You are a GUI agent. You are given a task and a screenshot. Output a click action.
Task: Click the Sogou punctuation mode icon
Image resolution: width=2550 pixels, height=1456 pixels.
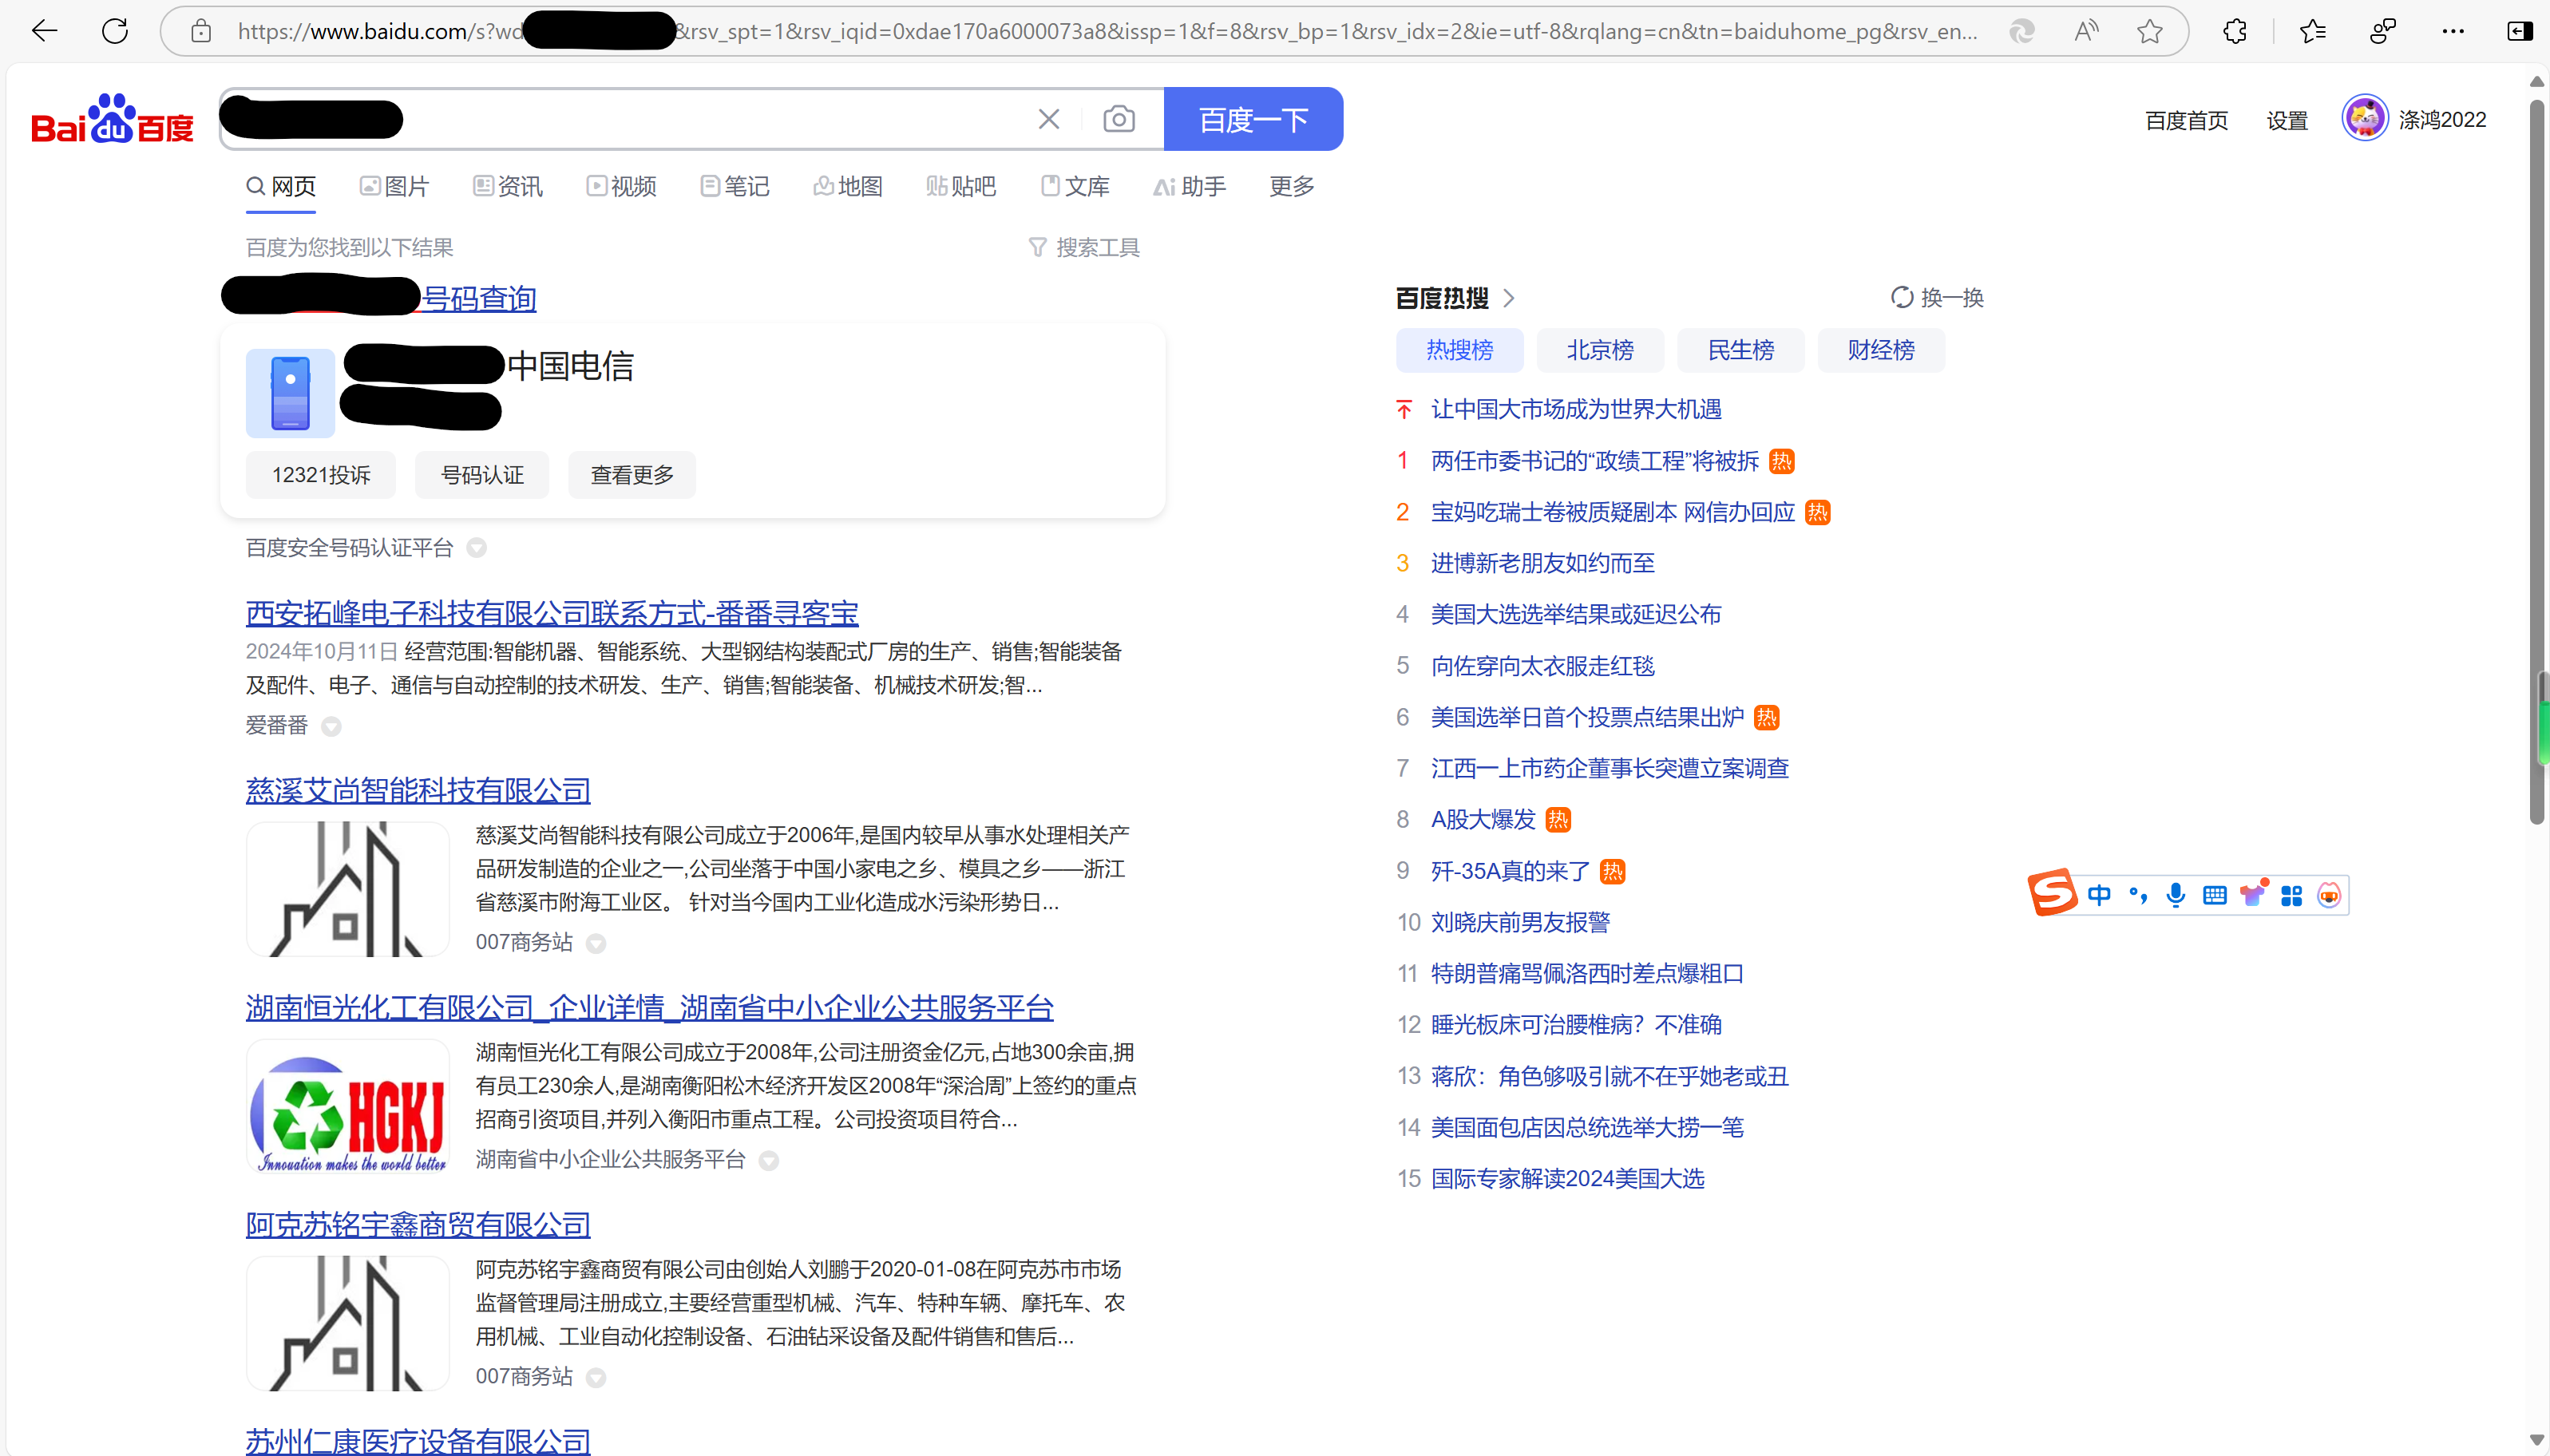[x=2138, y=895]
